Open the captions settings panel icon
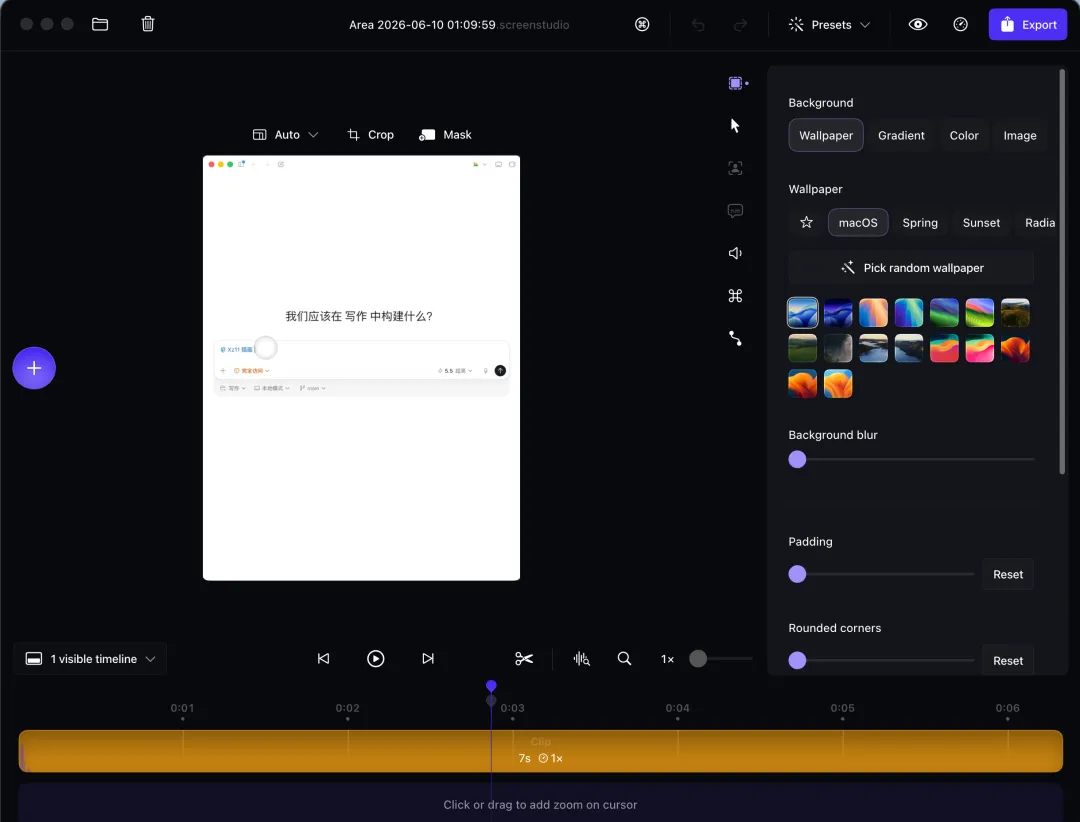 click(735, 211)
